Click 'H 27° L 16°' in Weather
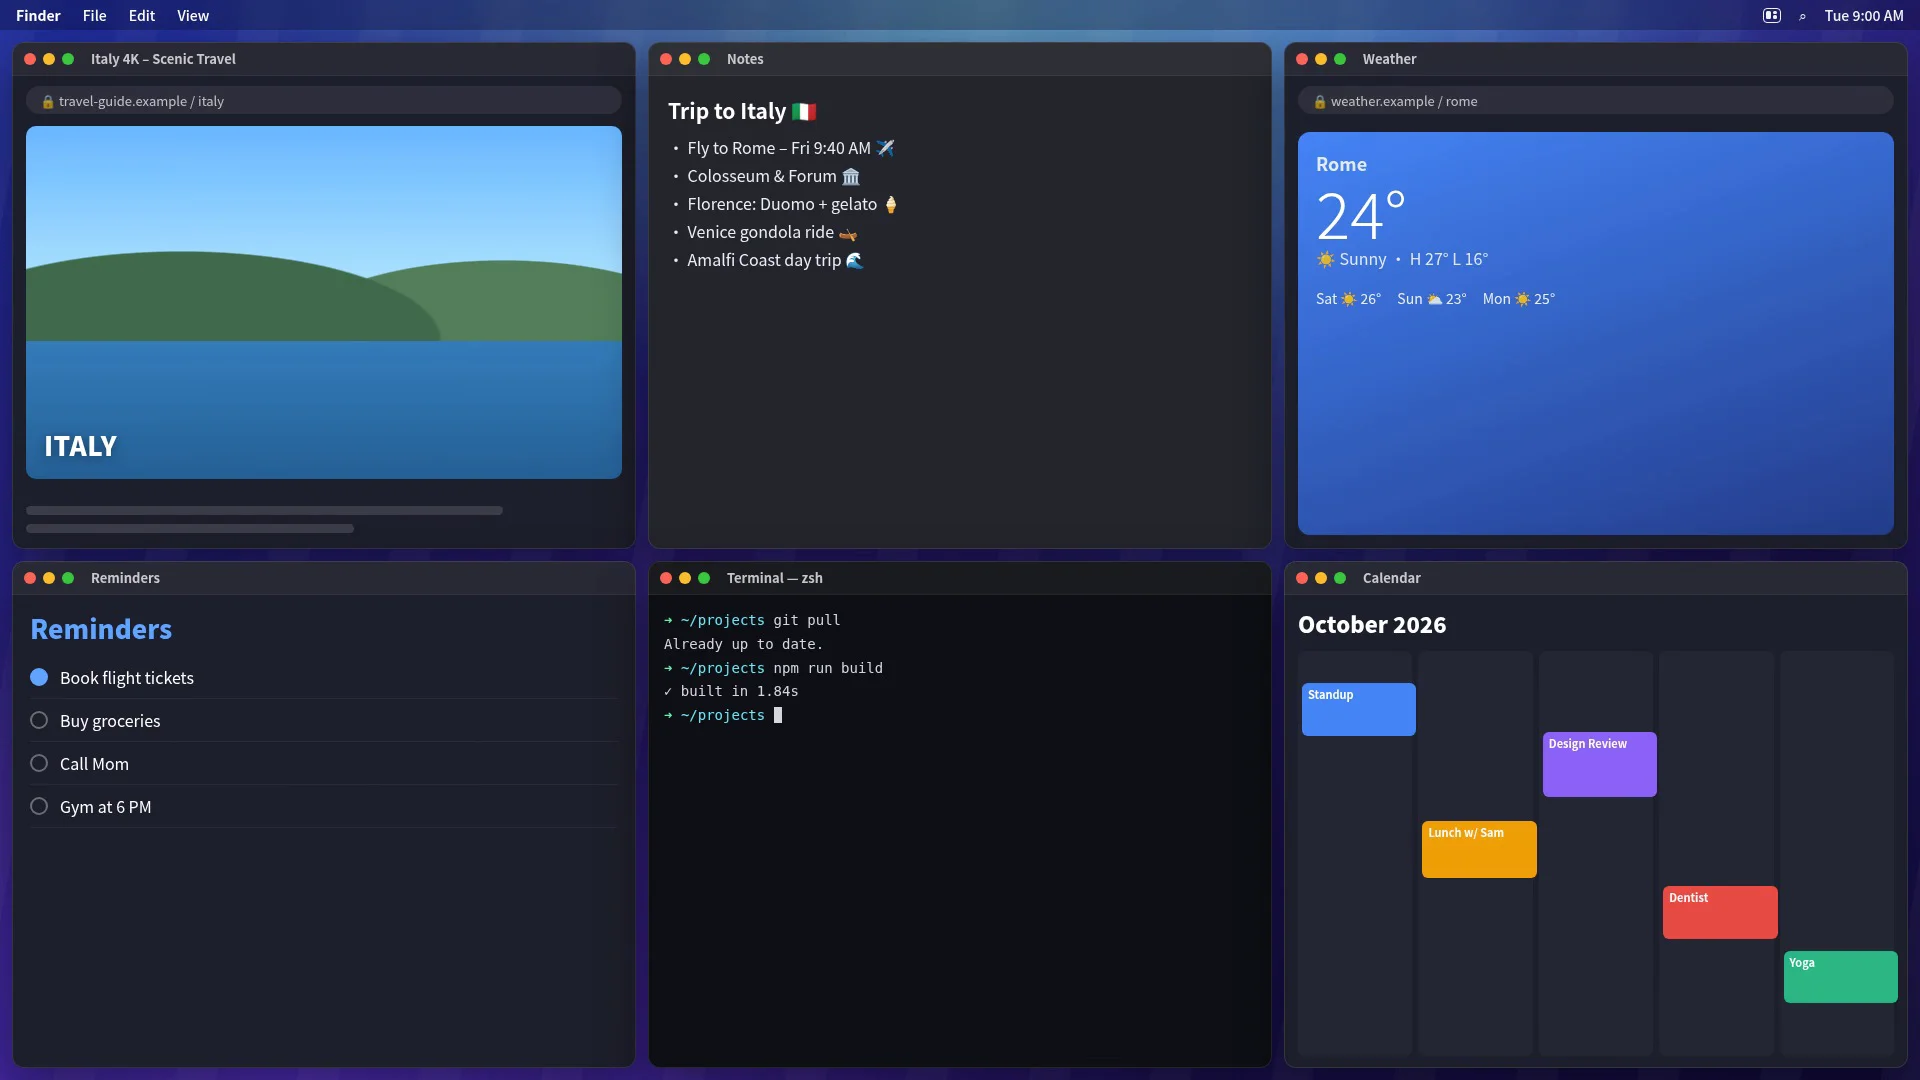The width and height of the screenshot is (1920, 1080). pos(1448,259)
